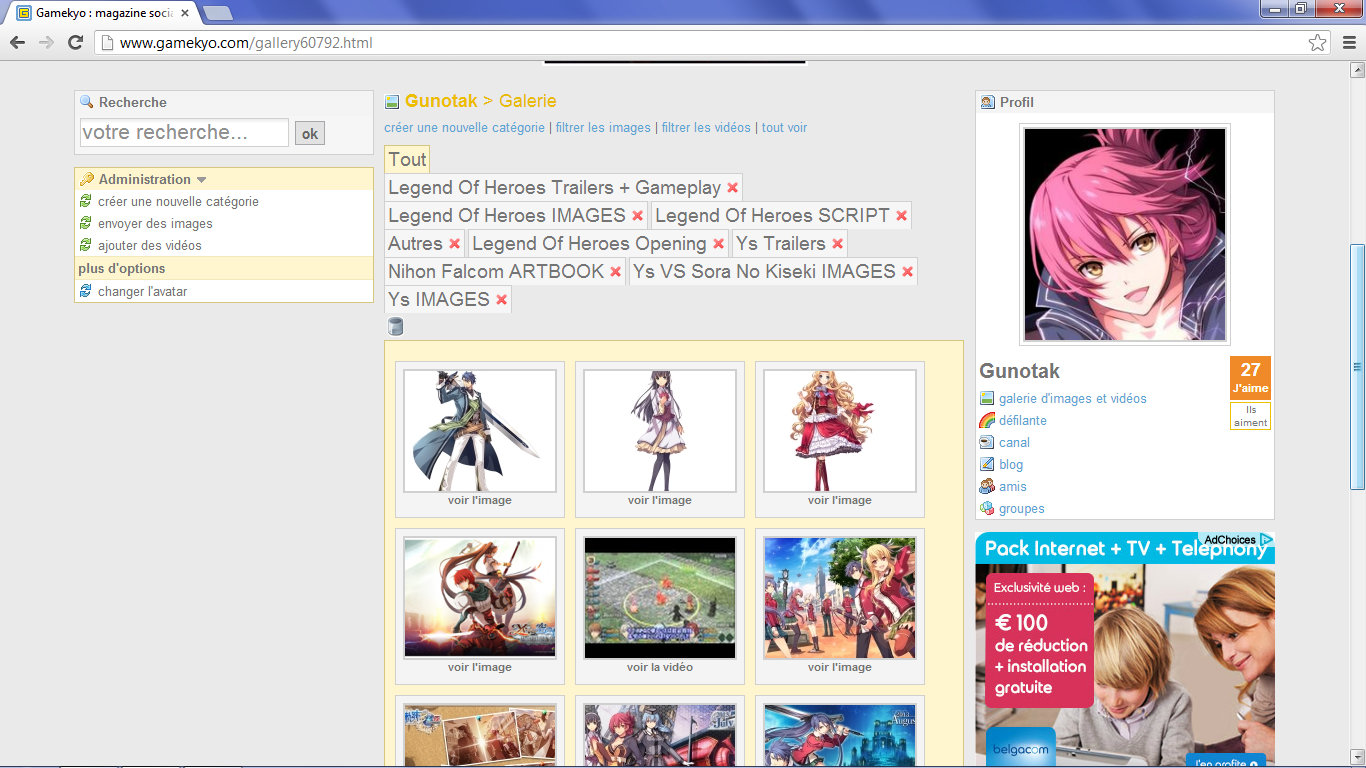Screen dimensions: 1366x768
Task: Click the Belgacom Pack Internet advertisement
Action: (x=1125, y=650)
